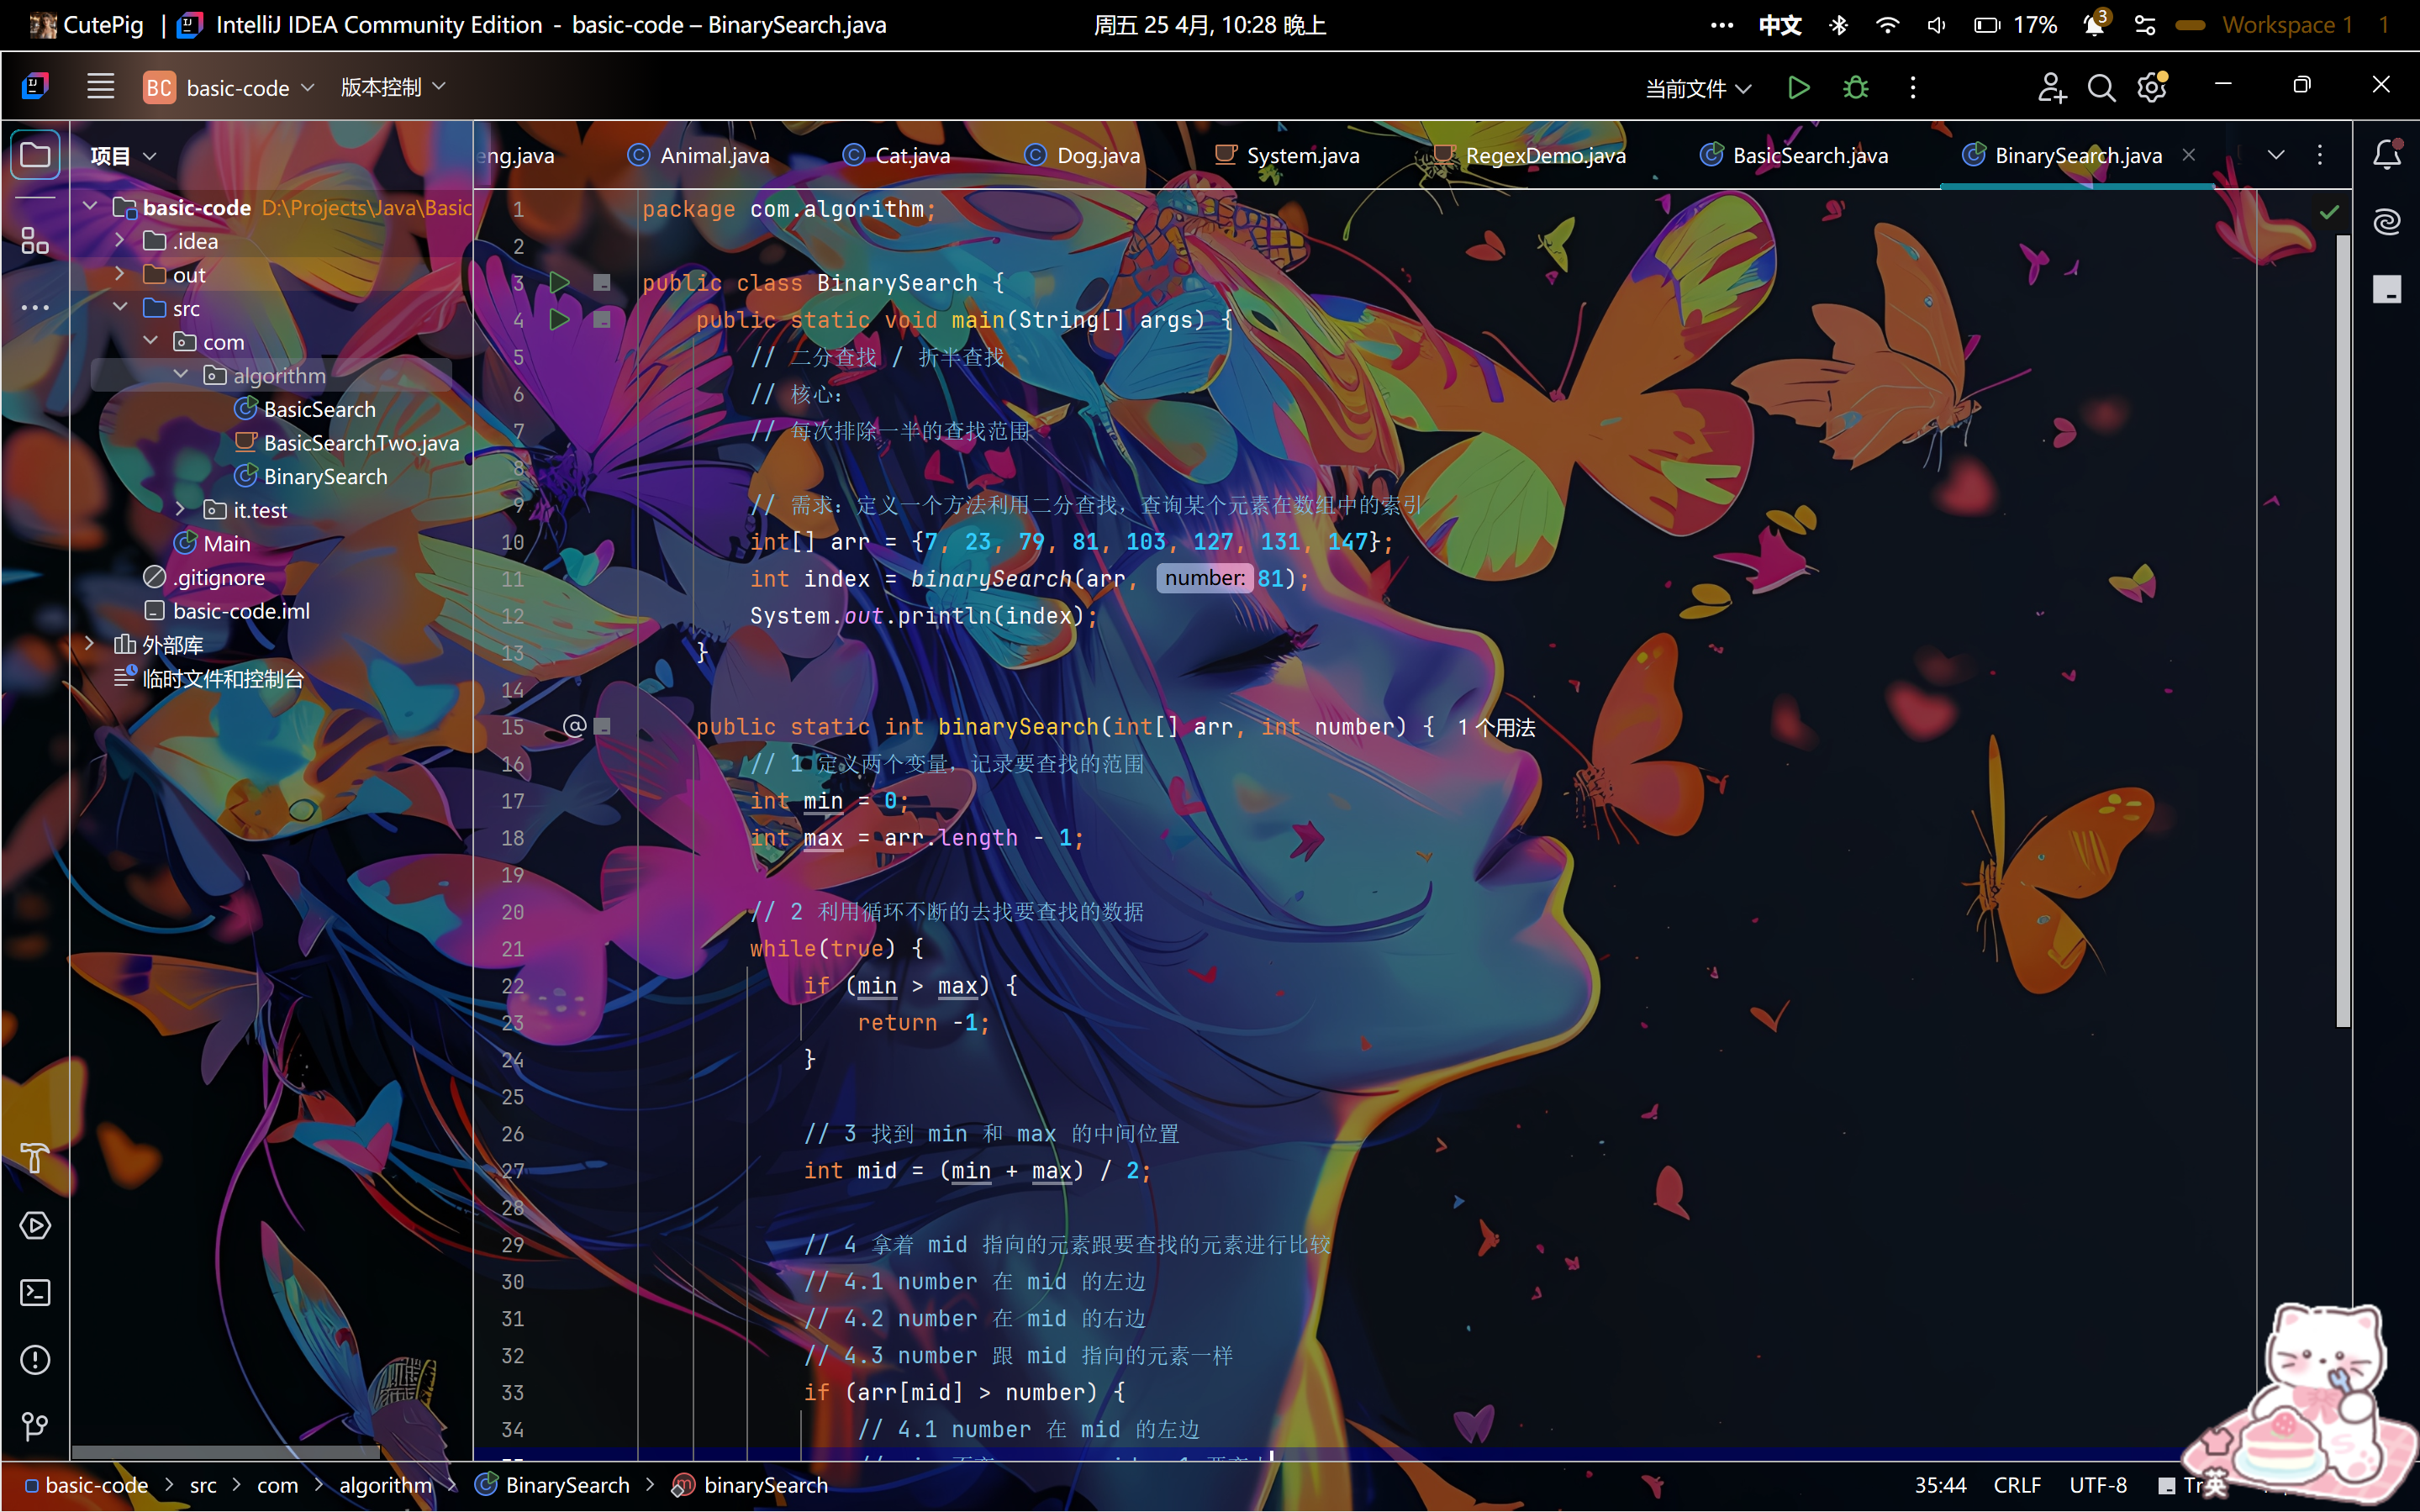
Task: Open more run actions menu
Action: pos(1912,88)
